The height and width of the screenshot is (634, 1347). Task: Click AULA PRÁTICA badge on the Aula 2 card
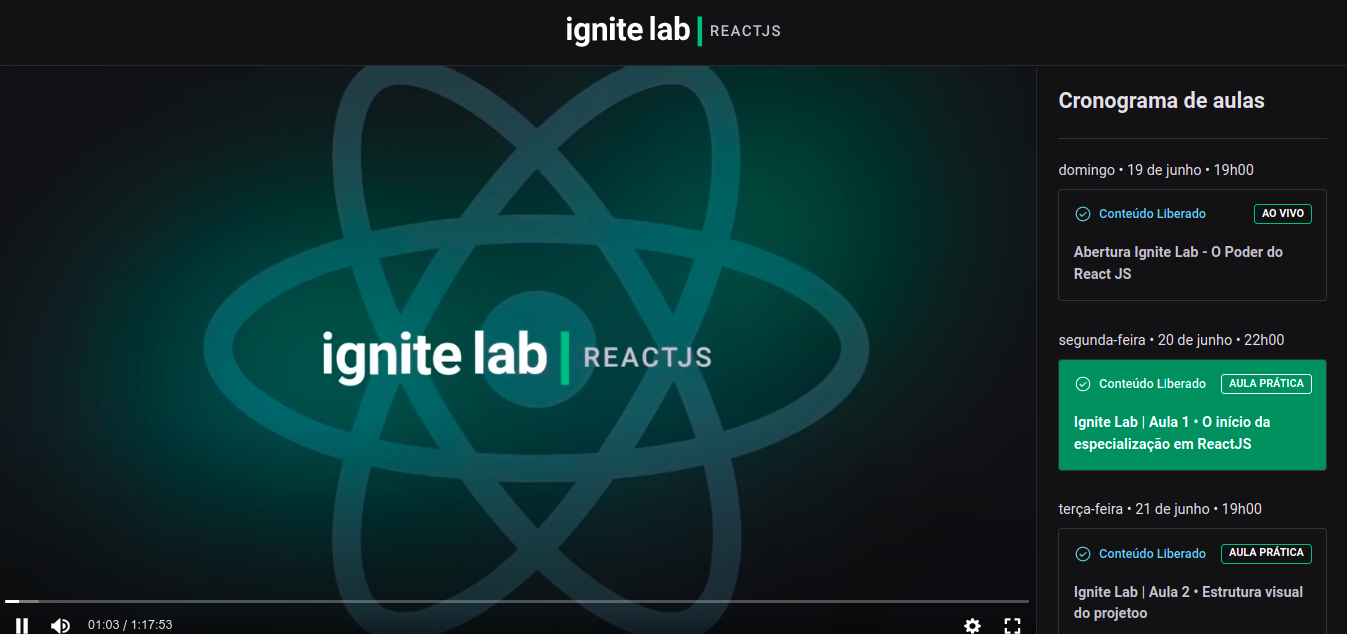click(1266, 553)
